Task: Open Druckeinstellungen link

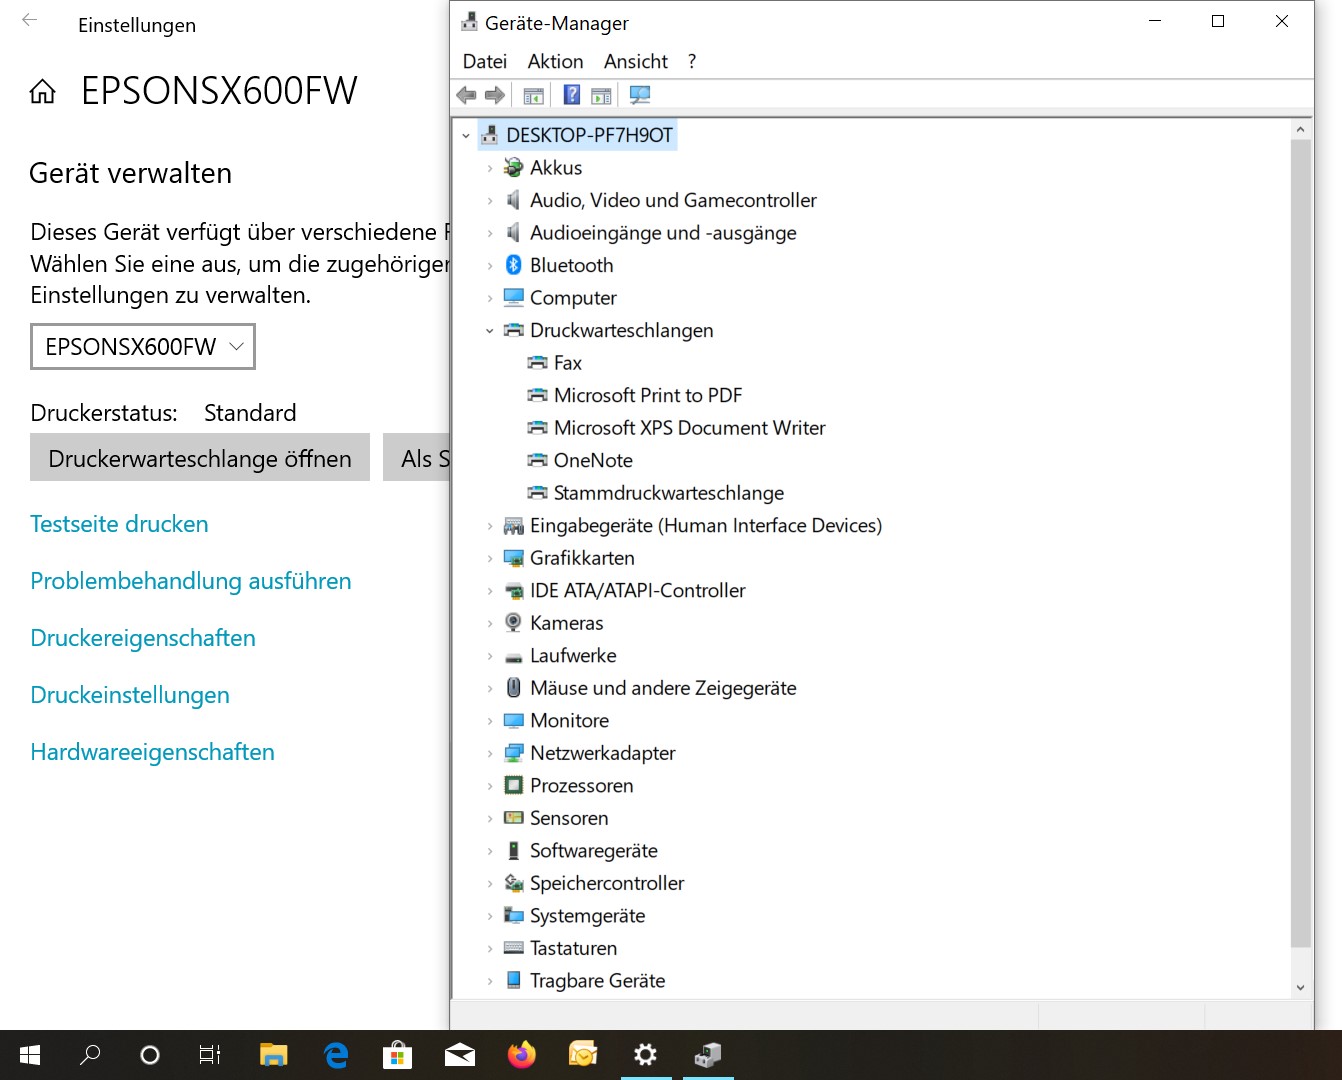Action: (130, 695)
